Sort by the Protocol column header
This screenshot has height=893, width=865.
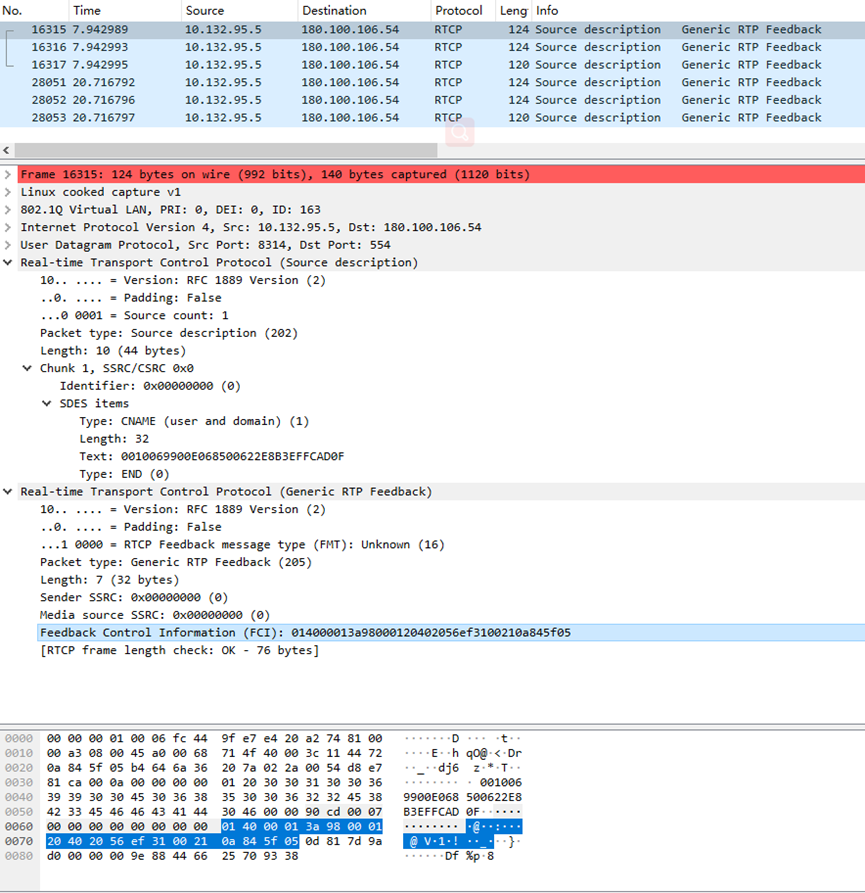click(463, 10)
